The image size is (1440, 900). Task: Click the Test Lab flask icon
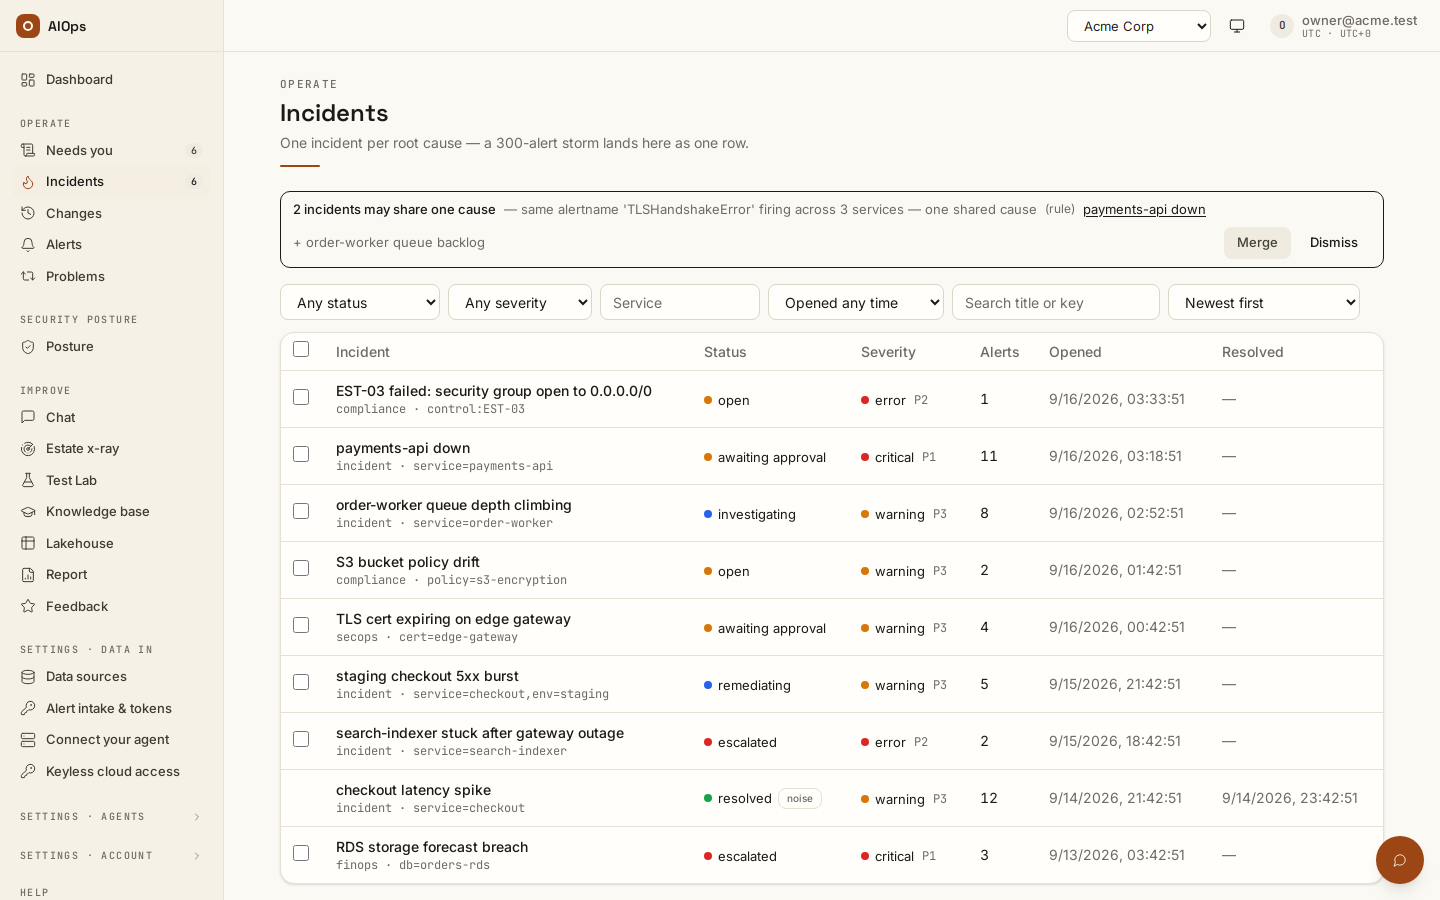coord(28,480)
